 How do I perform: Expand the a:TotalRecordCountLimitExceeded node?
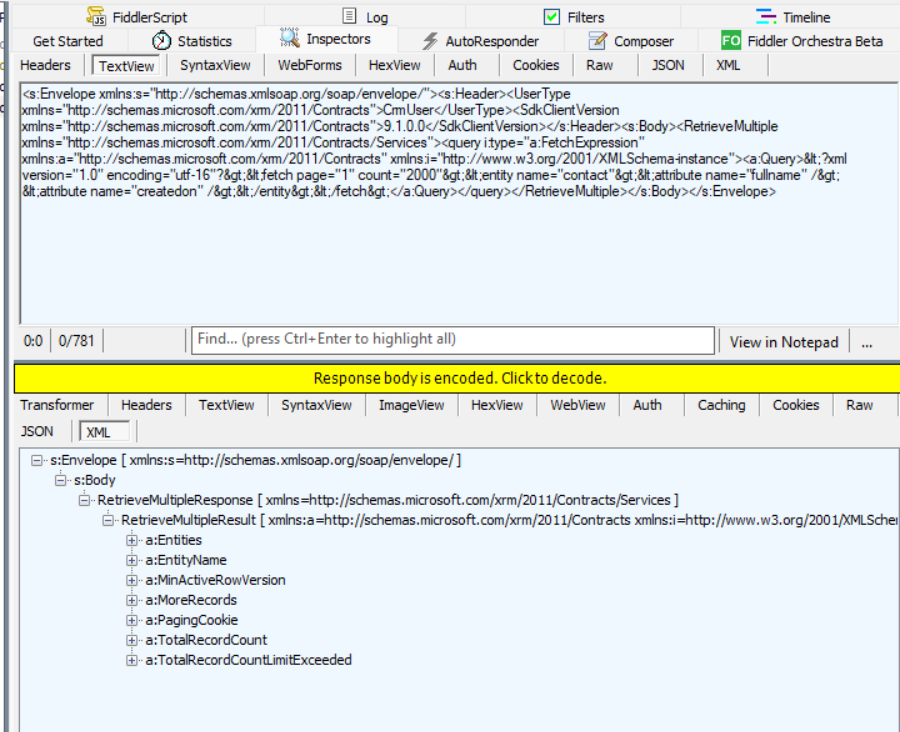click(x=132, y=661)
